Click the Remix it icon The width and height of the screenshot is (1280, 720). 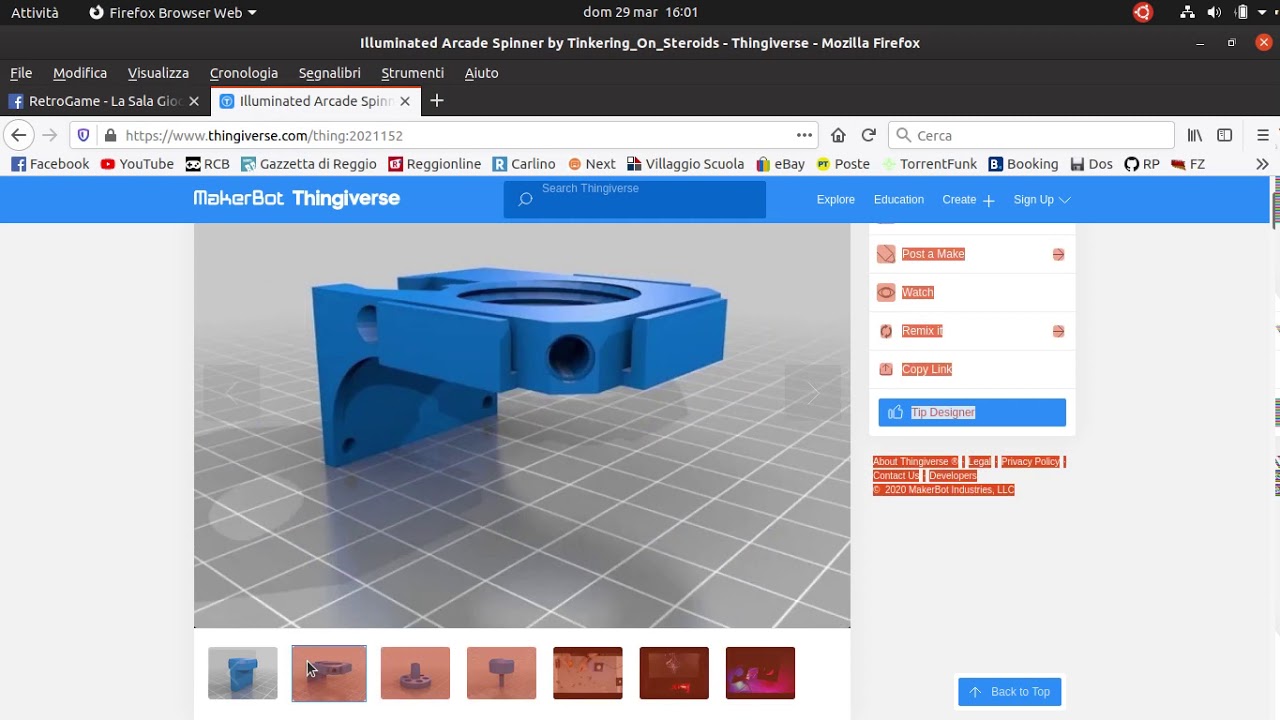tap(886, 331)
